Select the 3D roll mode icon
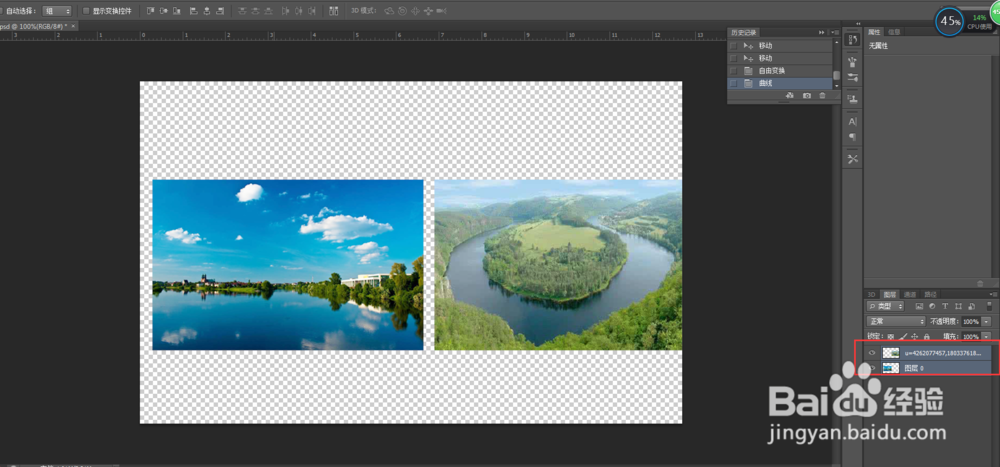The image size is (1000, 467). pos(402,11)
